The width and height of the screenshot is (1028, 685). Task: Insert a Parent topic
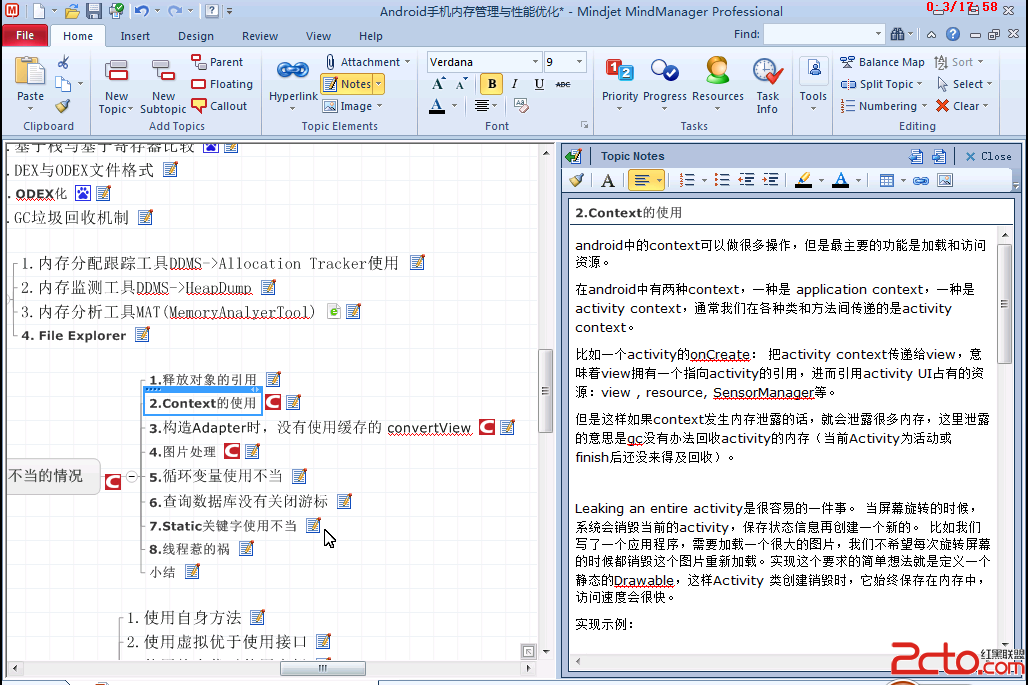(x=217, y=62)
